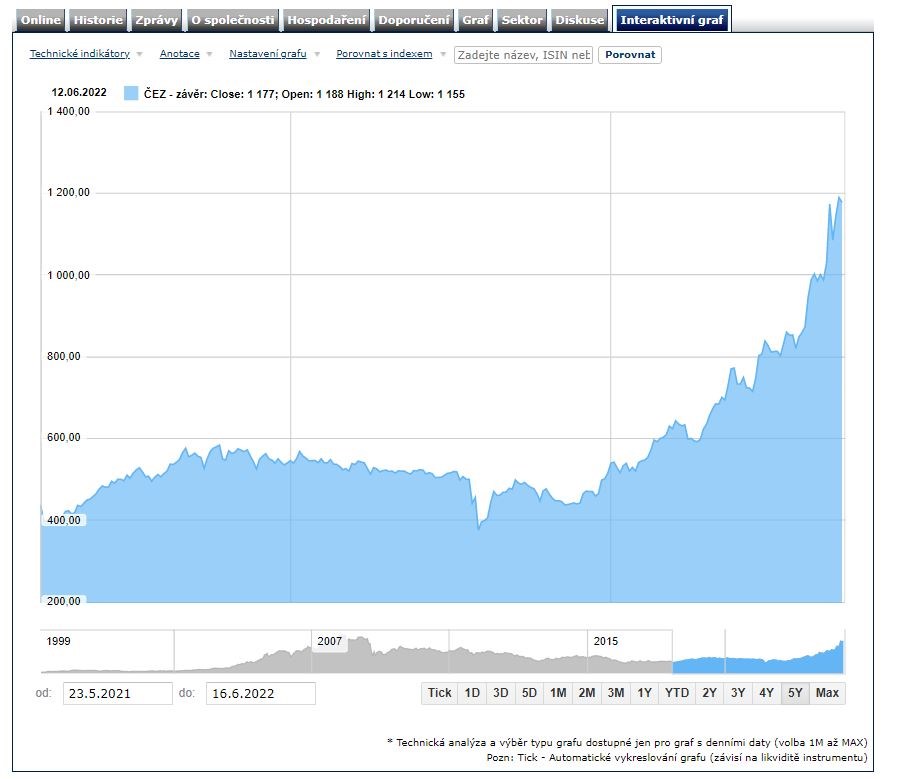Click the Porovnat compare button
The image size is (904, 779).
(629, 55)
